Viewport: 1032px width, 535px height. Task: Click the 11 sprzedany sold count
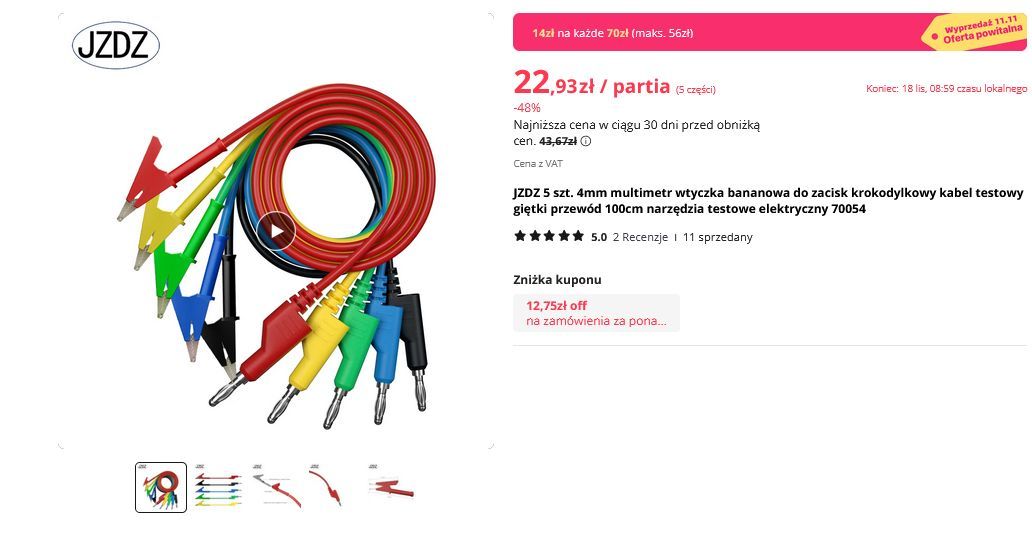tap(717, 237)
